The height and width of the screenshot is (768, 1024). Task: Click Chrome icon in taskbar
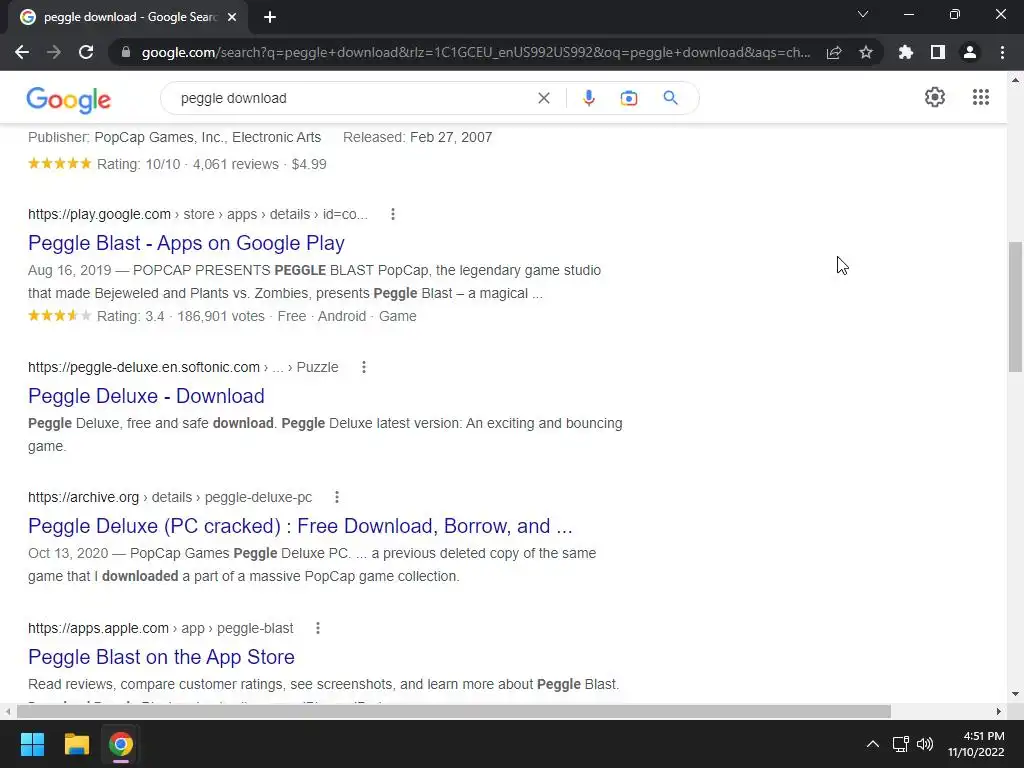[x=121, y=744]
